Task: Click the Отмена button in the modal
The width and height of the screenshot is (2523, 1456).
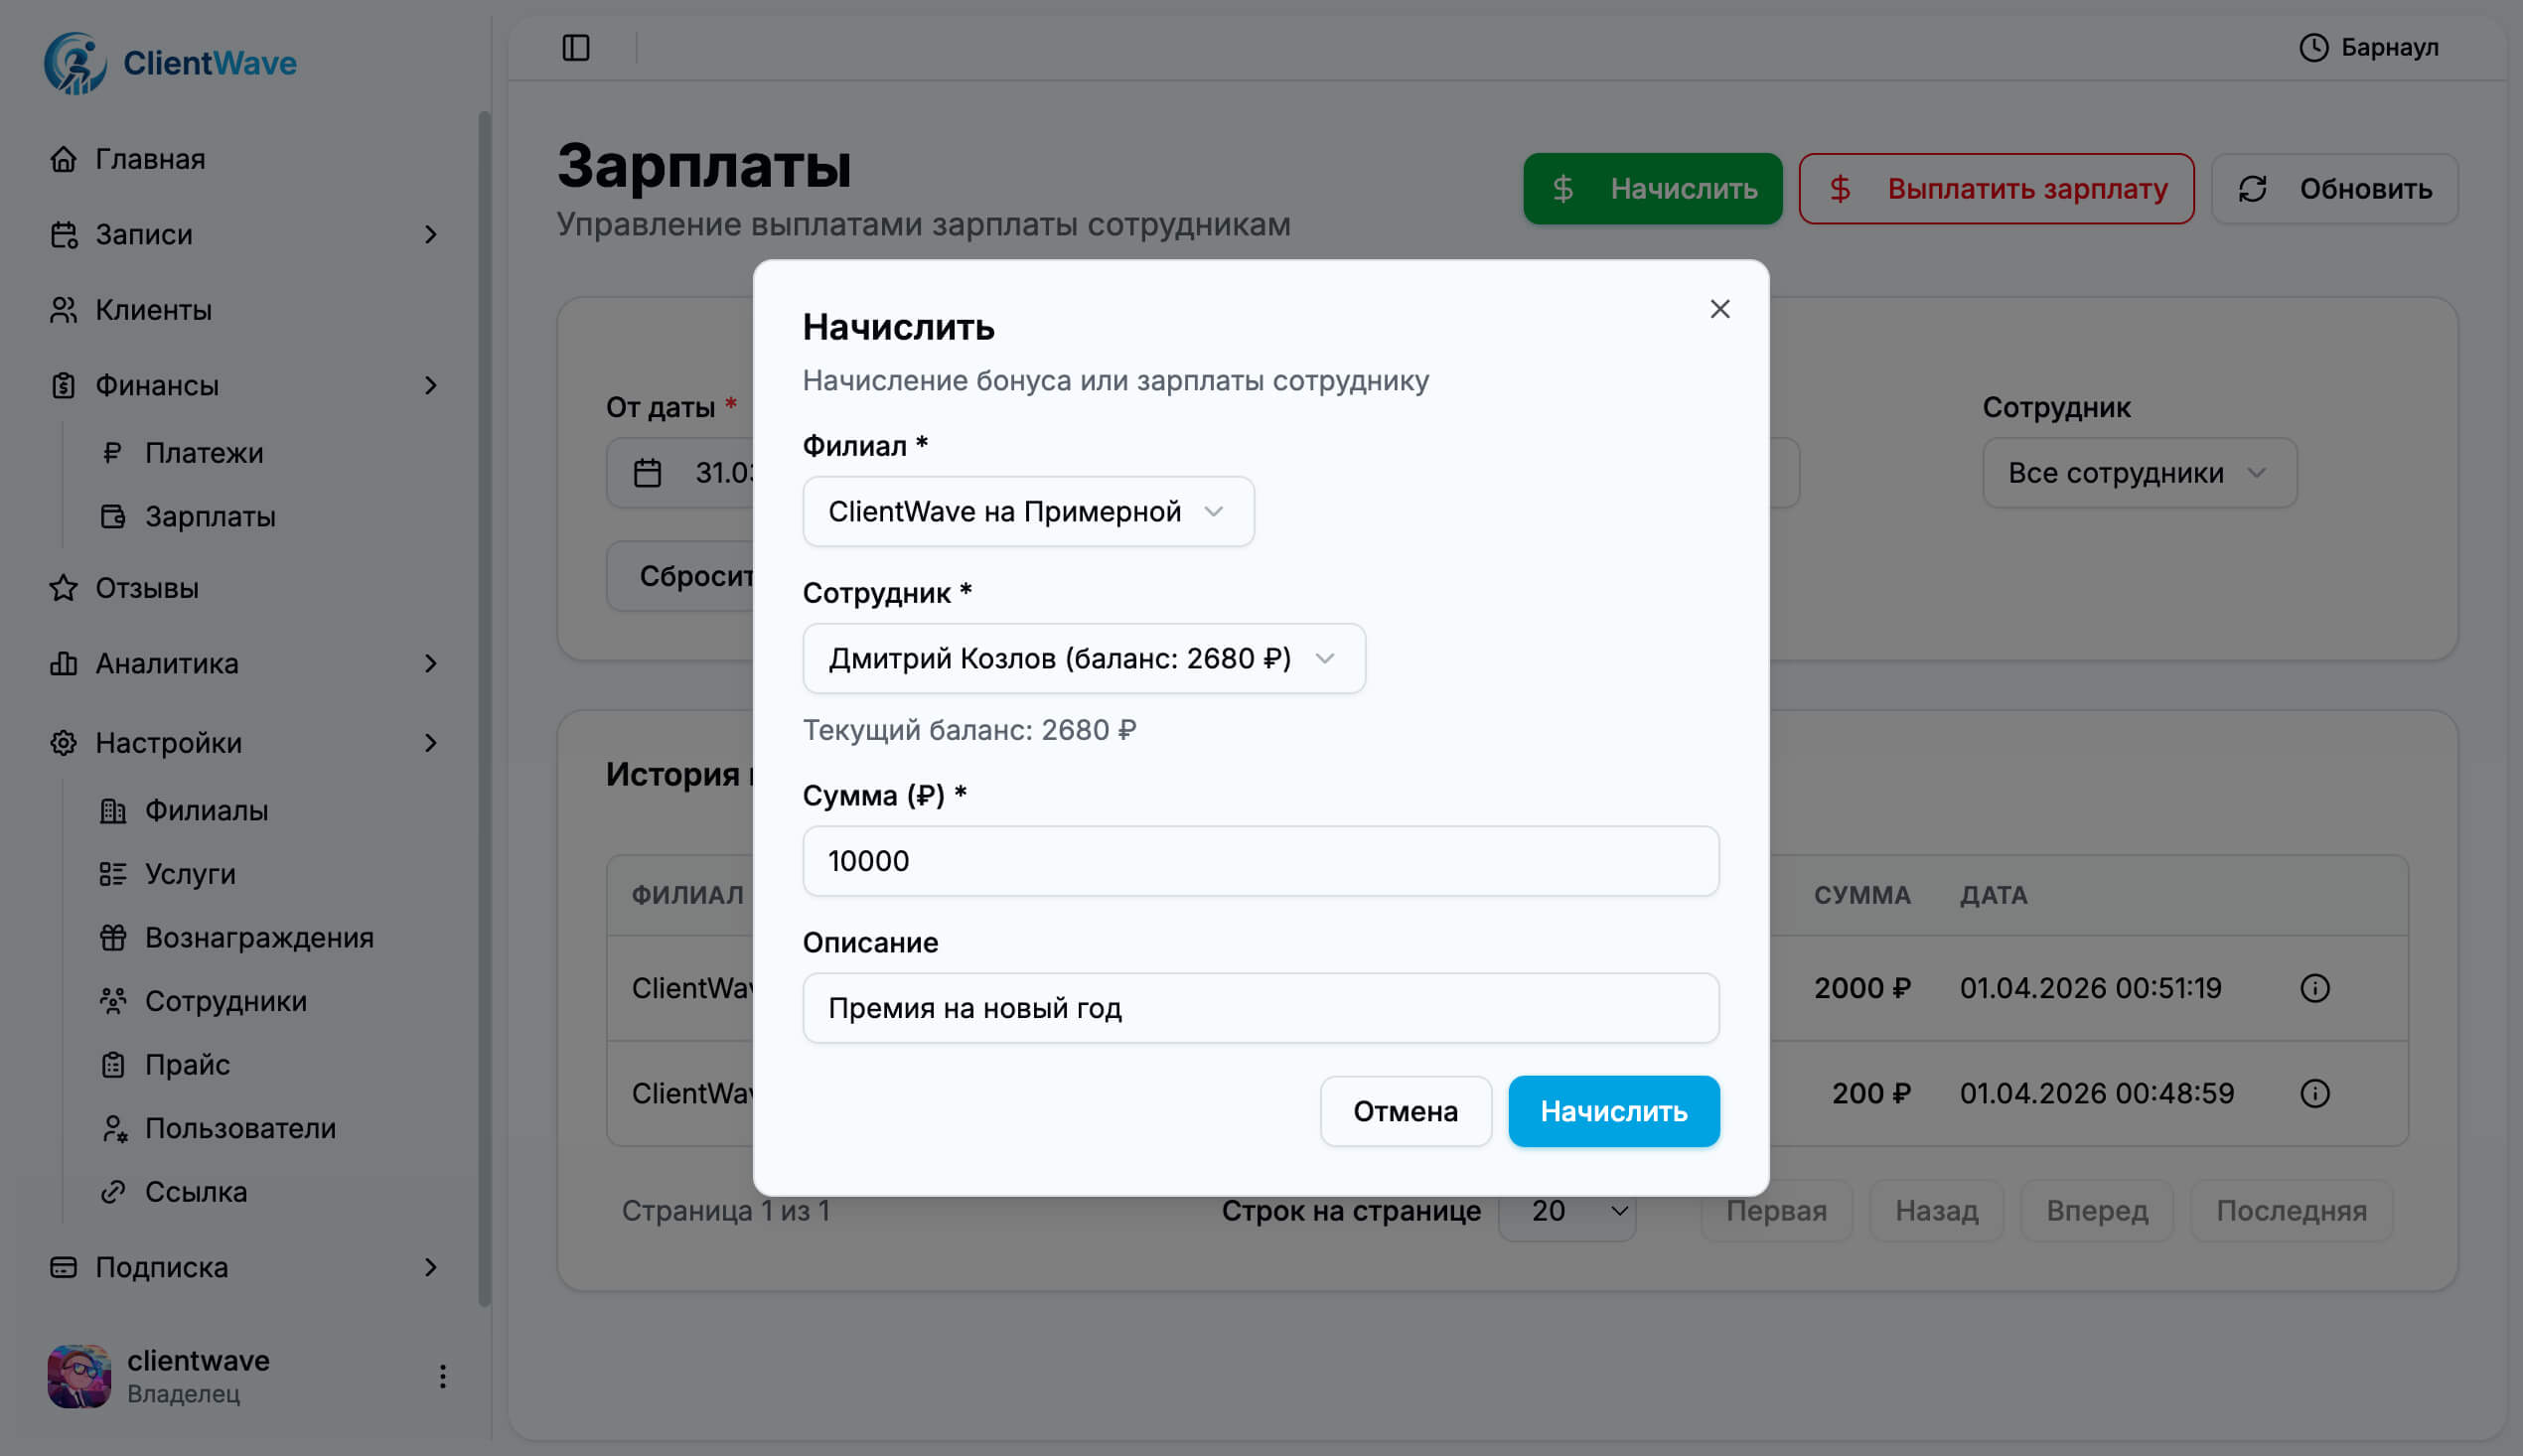Action: (1405, 1111)
